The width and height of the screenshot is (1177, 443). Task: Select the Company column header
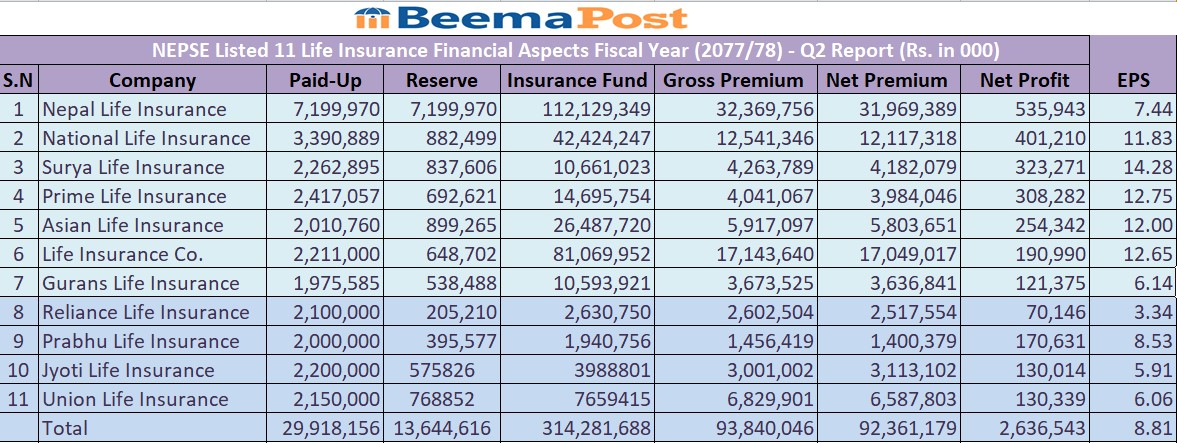click(x=152, y=80)
